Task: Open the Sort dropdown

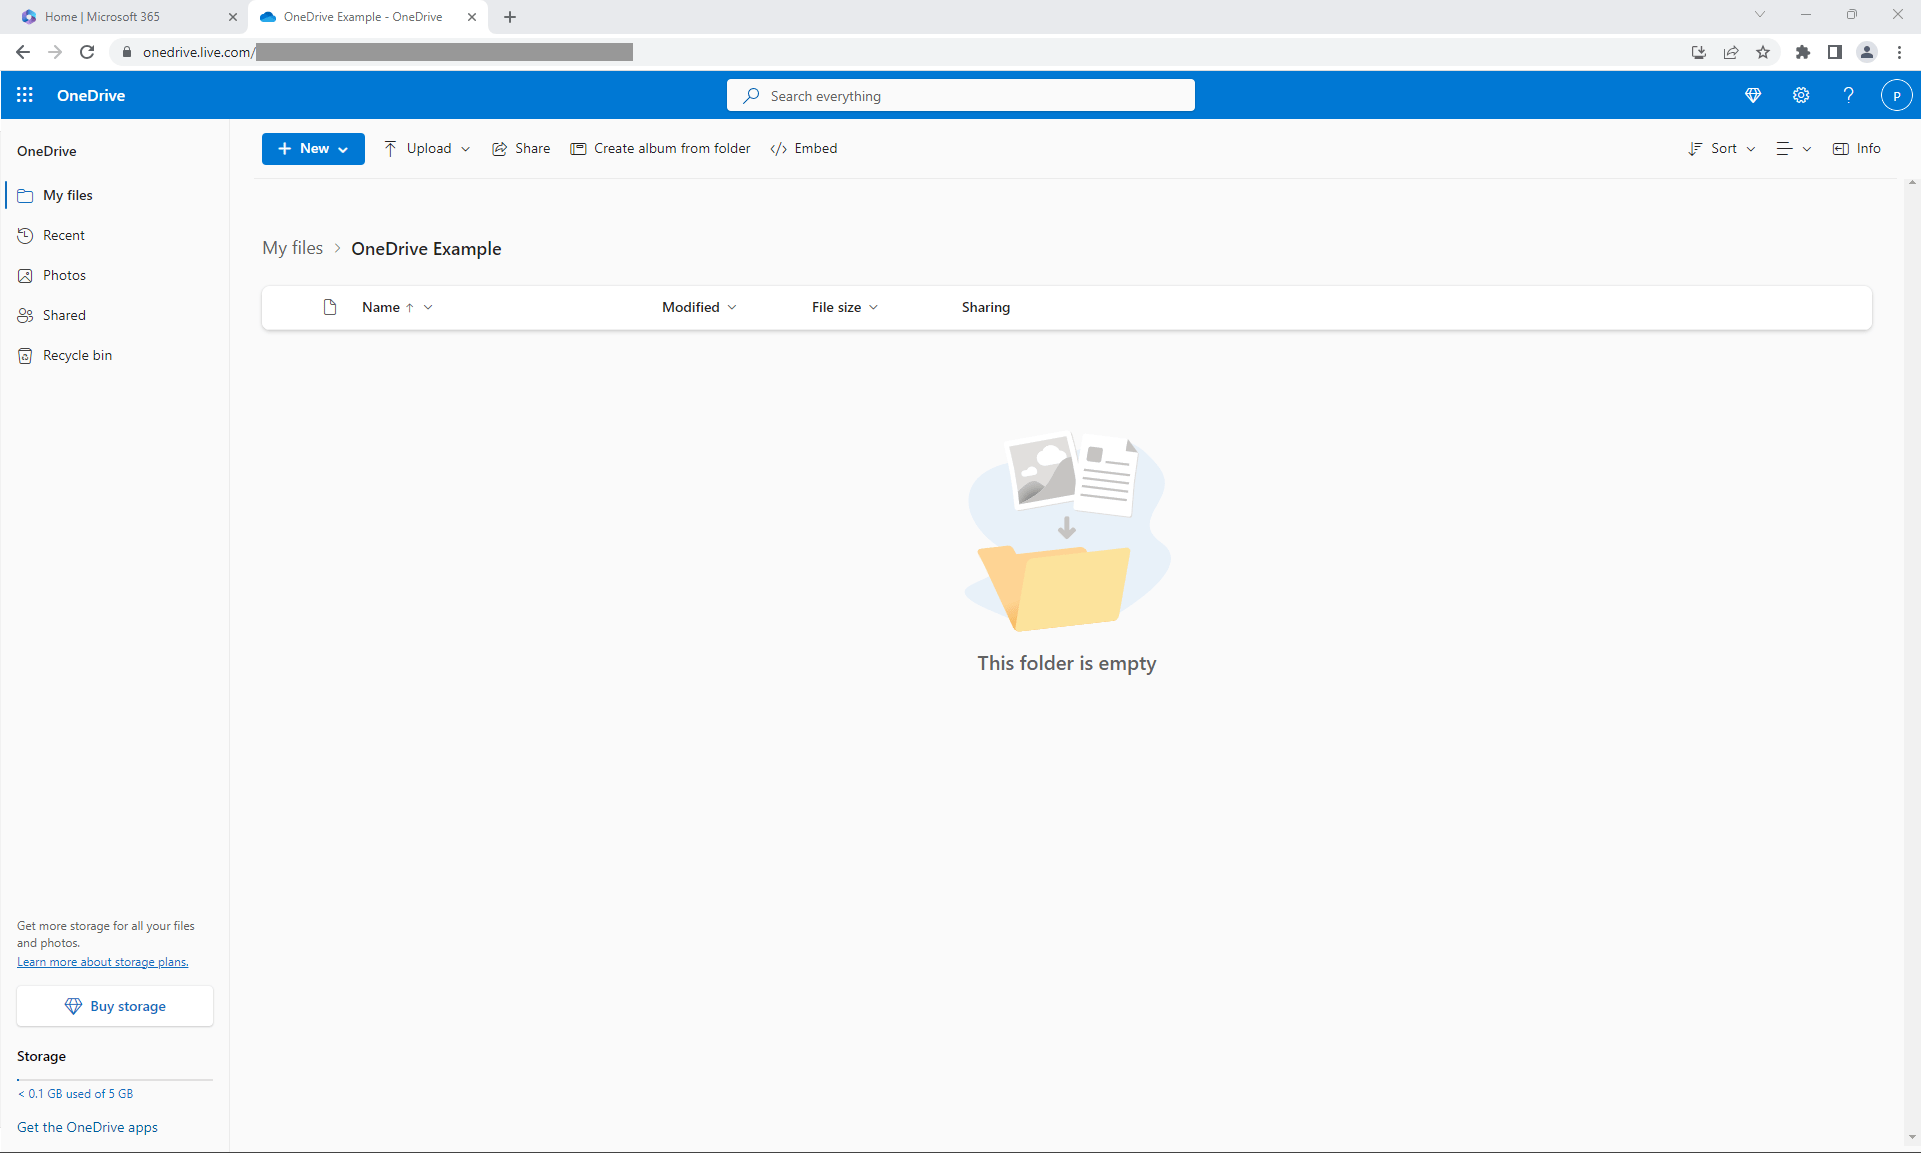Action: (1722, 149)
